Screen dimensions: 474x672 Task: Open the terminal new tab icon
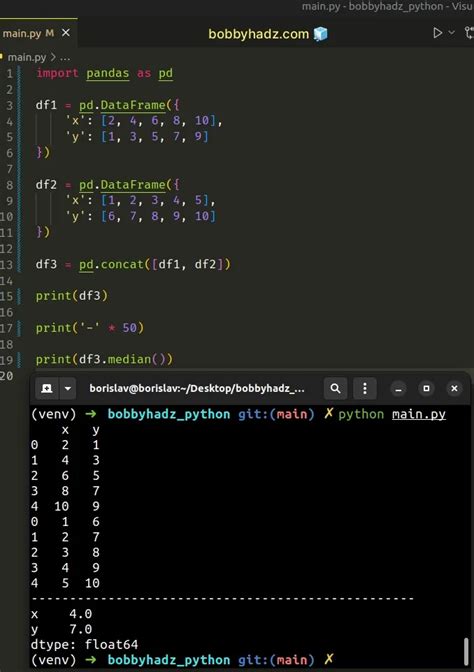click(46, 388)
